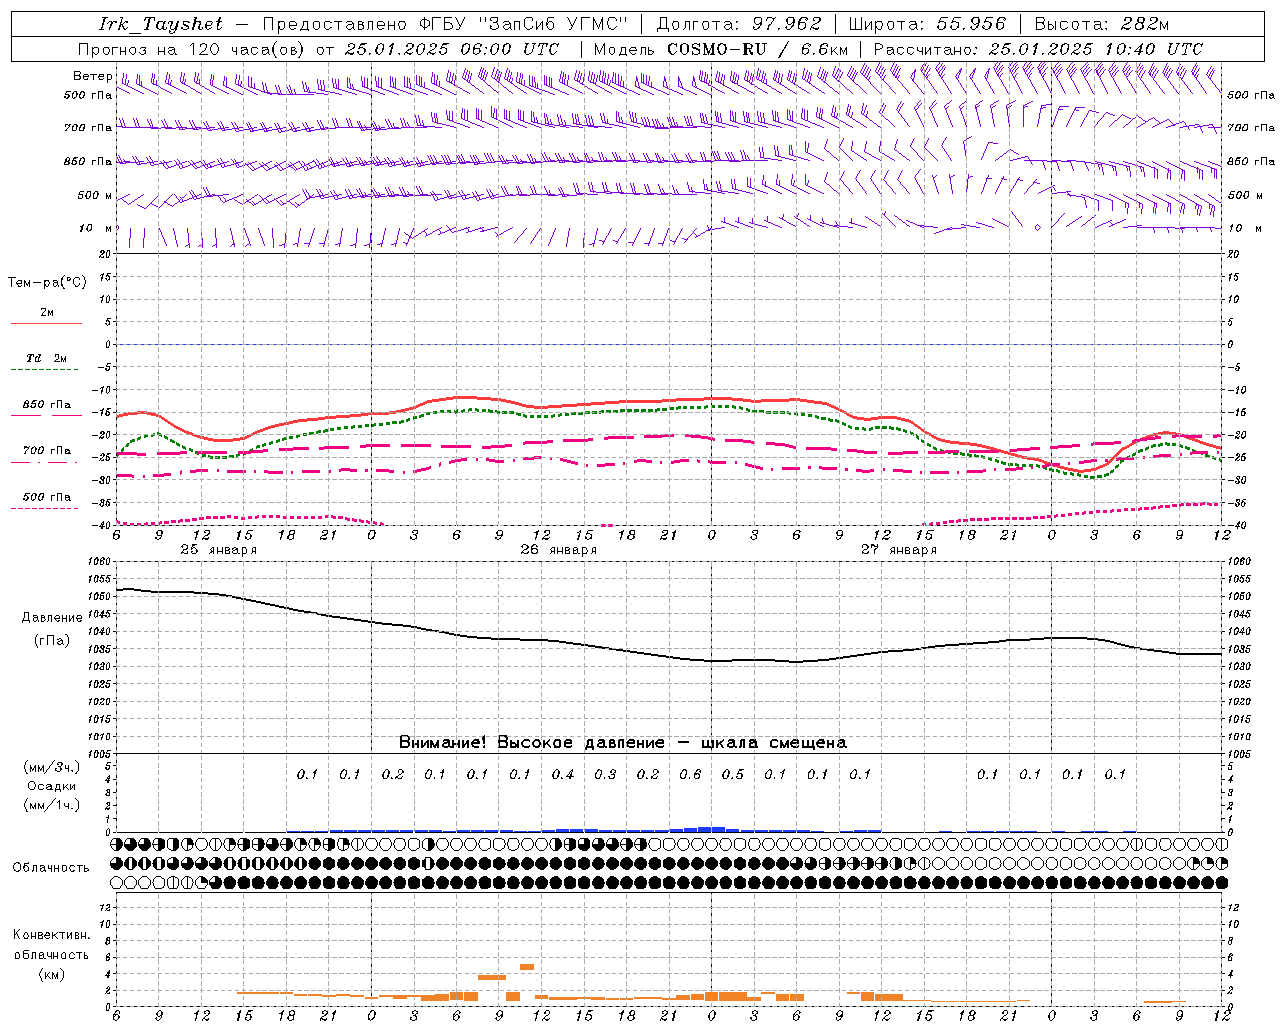Image resolution: width=1280 pixels, height=1024 pixels.
Task: Select the "(мм/1ч.)" precipitation unit label
Action: 51,805
